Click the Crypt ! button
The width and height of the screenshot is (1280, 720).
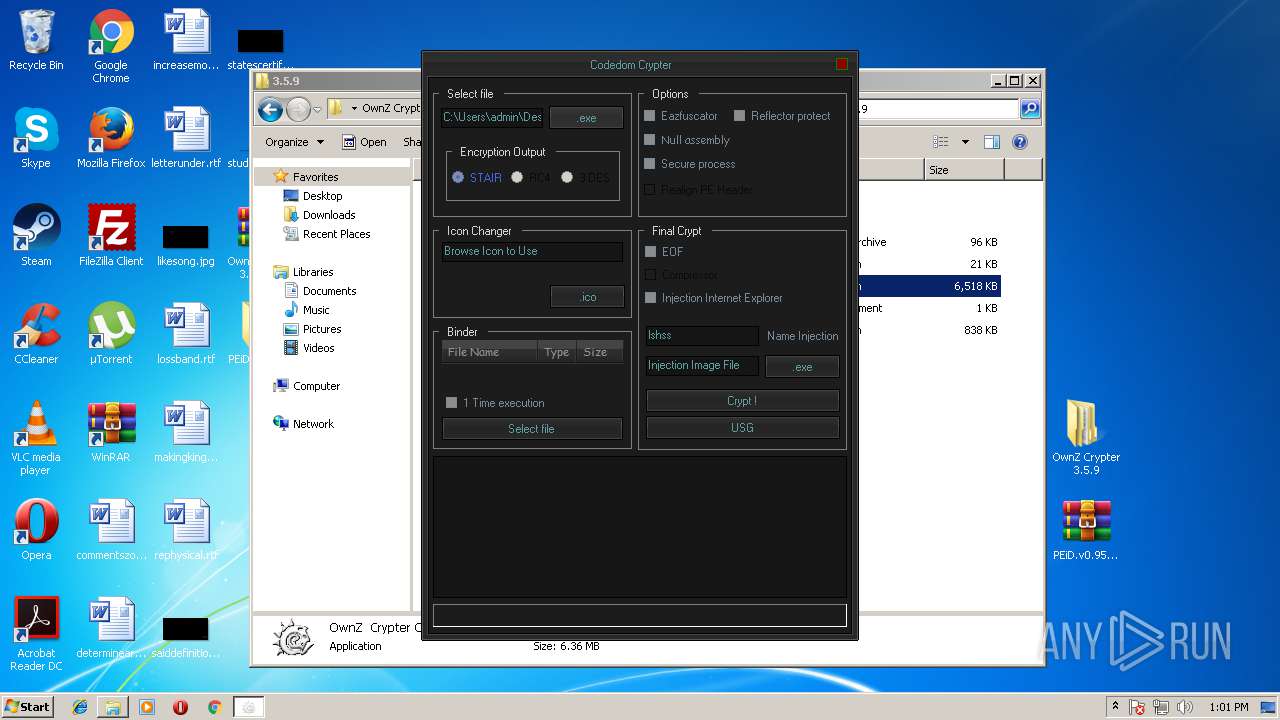click(742, 401)
